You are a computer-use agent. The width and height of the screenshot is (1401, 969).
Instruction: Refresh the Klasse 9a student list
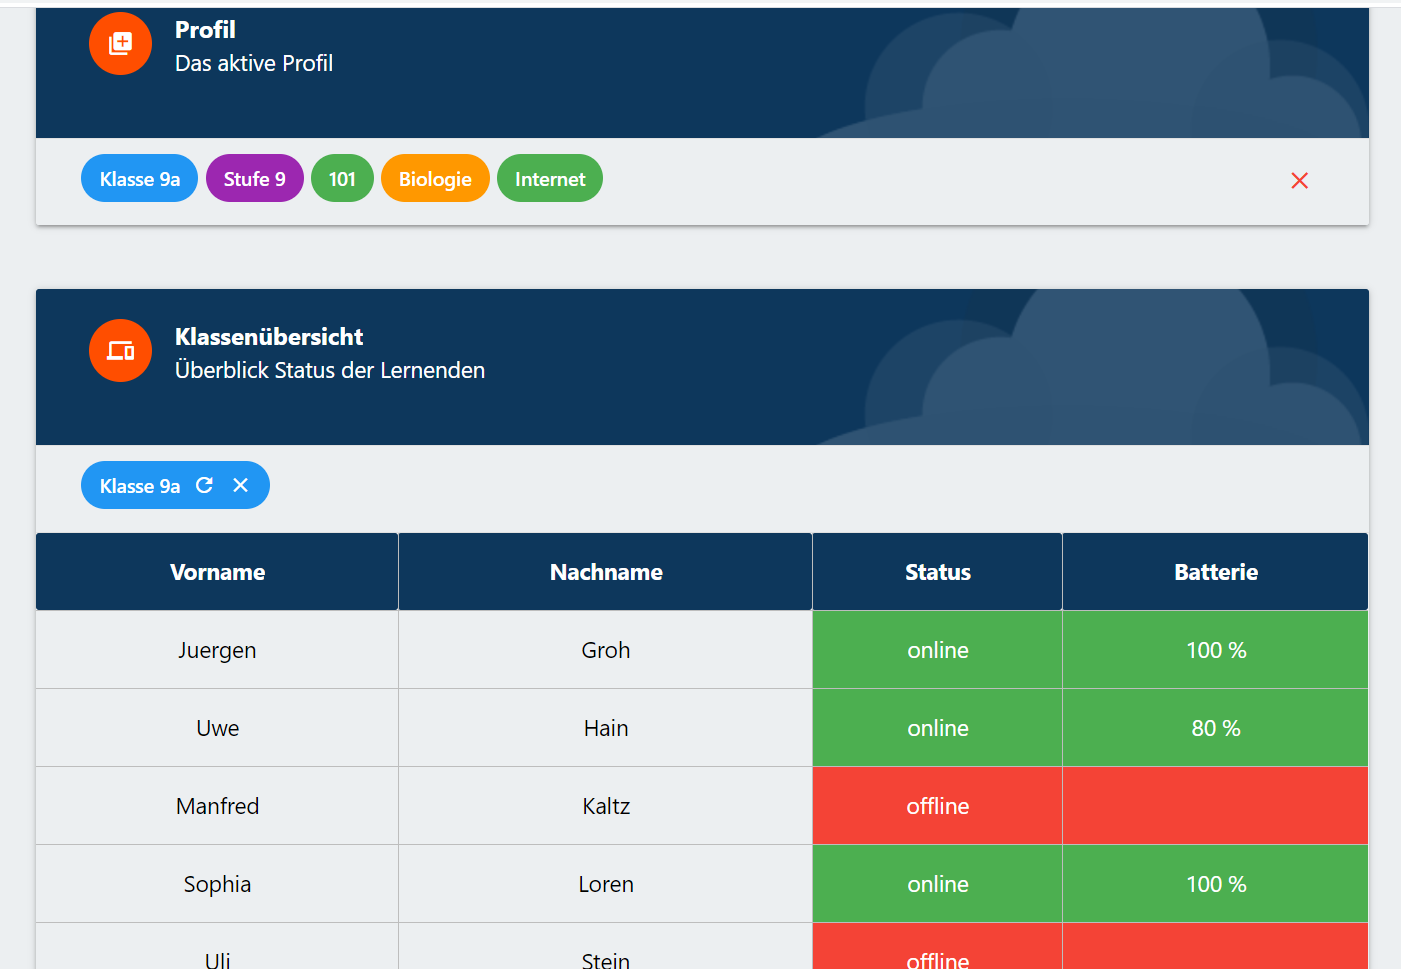pyautogui.click(x=204, y=485)
